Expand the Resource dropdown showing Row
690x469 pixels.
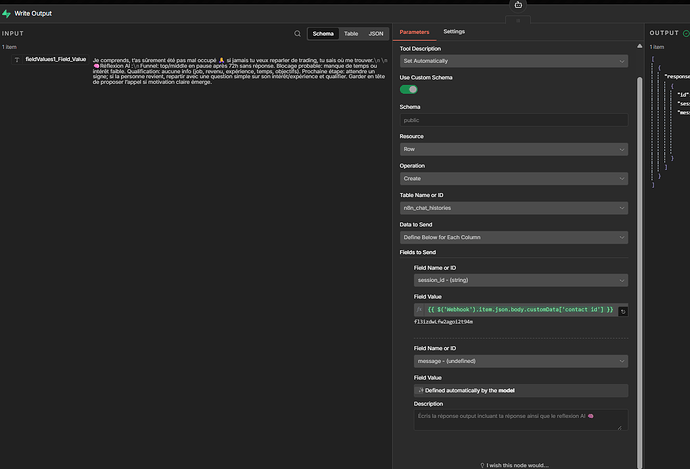(x=513, y=150)
